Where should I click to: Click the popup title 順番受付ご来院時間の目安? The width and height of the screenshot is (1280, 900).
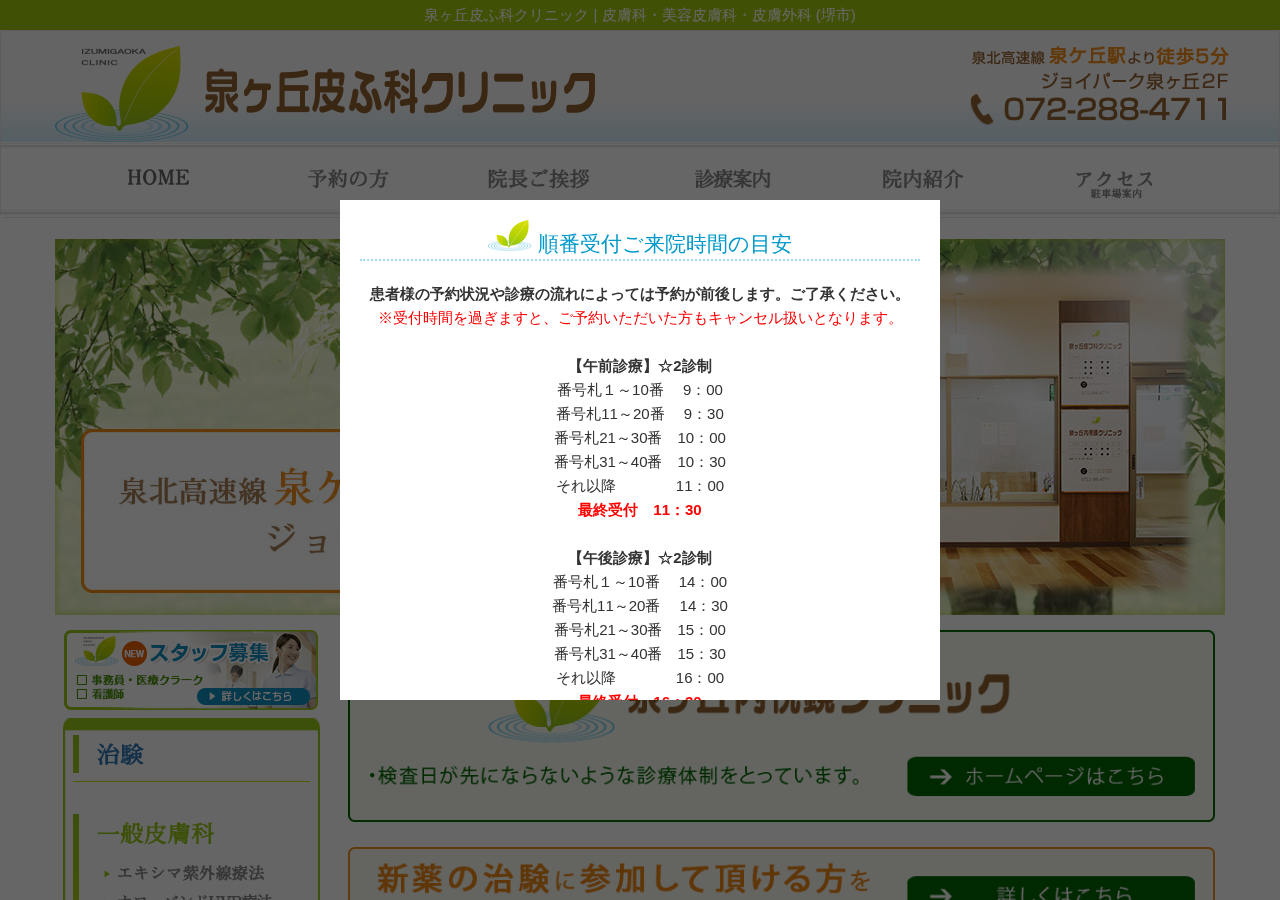coord(665,244)
